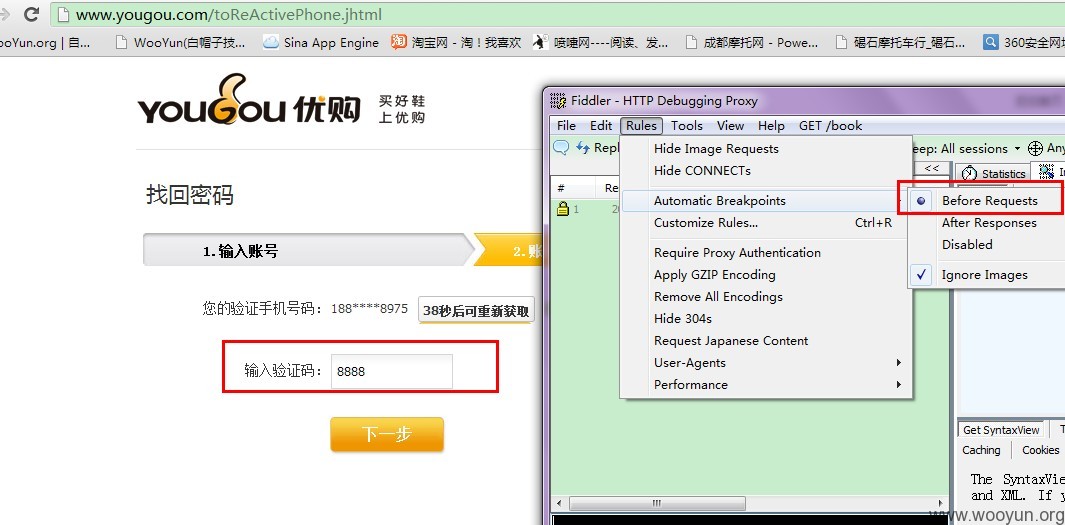Close the open Rules menu
This screenshot has height=525, width=1065.
641,126
